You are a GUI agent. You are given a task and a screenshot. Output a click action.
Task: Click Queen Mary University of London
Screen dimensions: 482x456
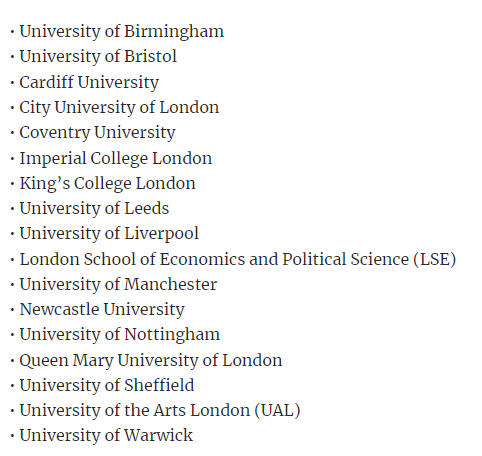pyautogui.click(x=151, y=361)
